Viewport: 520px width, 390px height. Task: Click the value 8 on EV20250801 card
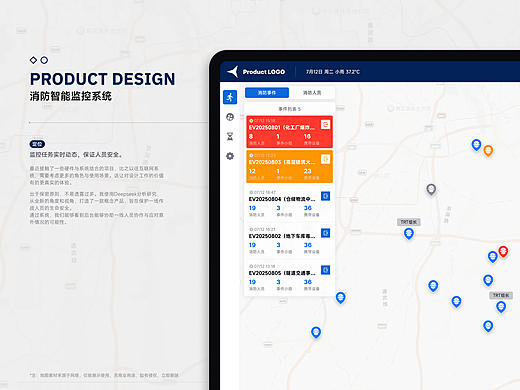[x=251, y=136]
